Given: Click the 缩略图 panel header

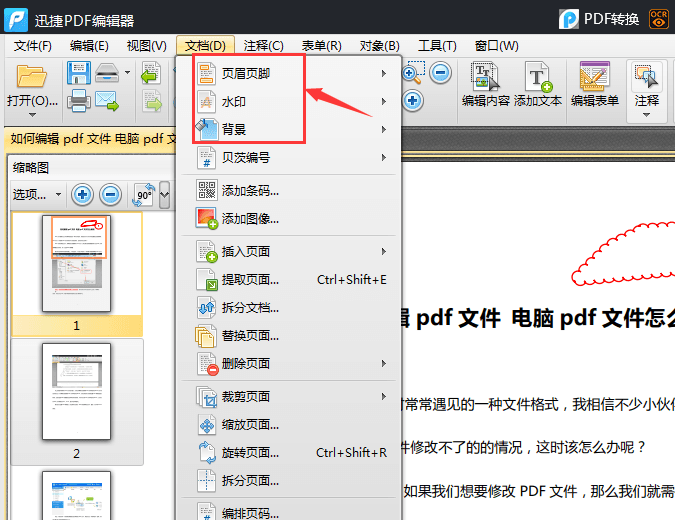Looking at the screenshot, I should click(x=31, y=167).
